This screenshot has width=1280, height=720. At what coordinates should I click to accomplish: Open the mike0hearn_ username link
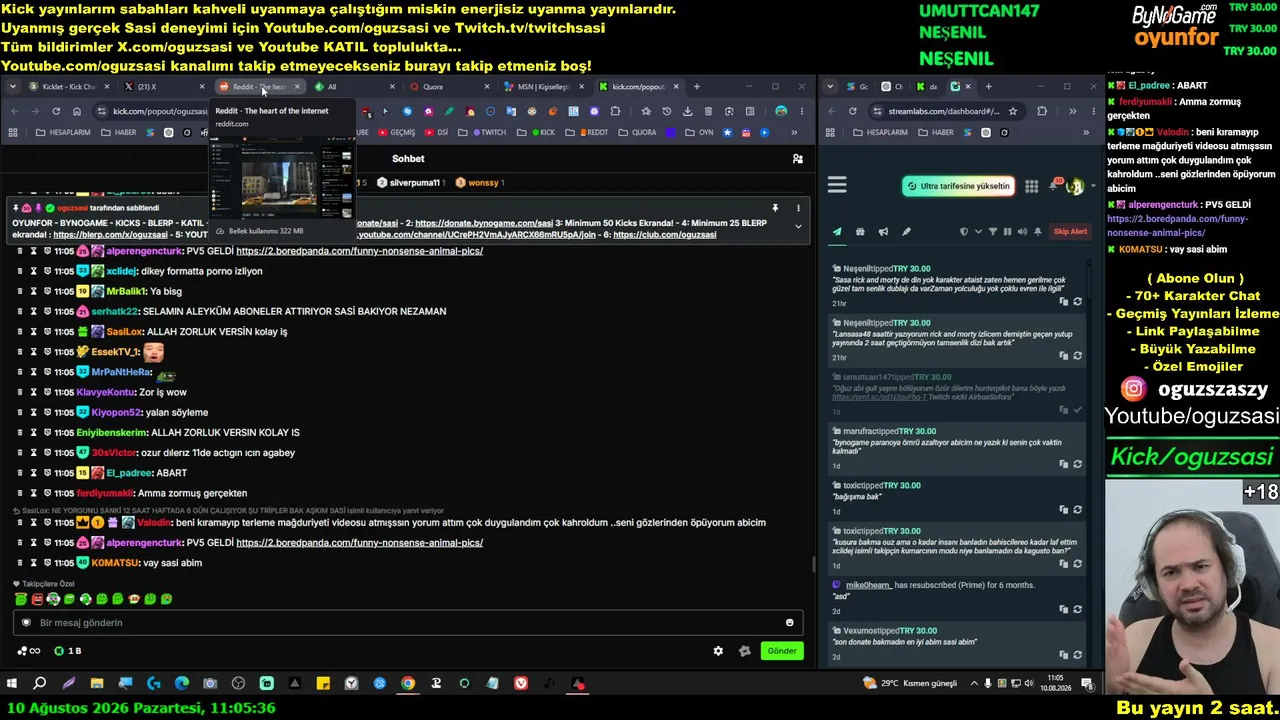(869, 585)
